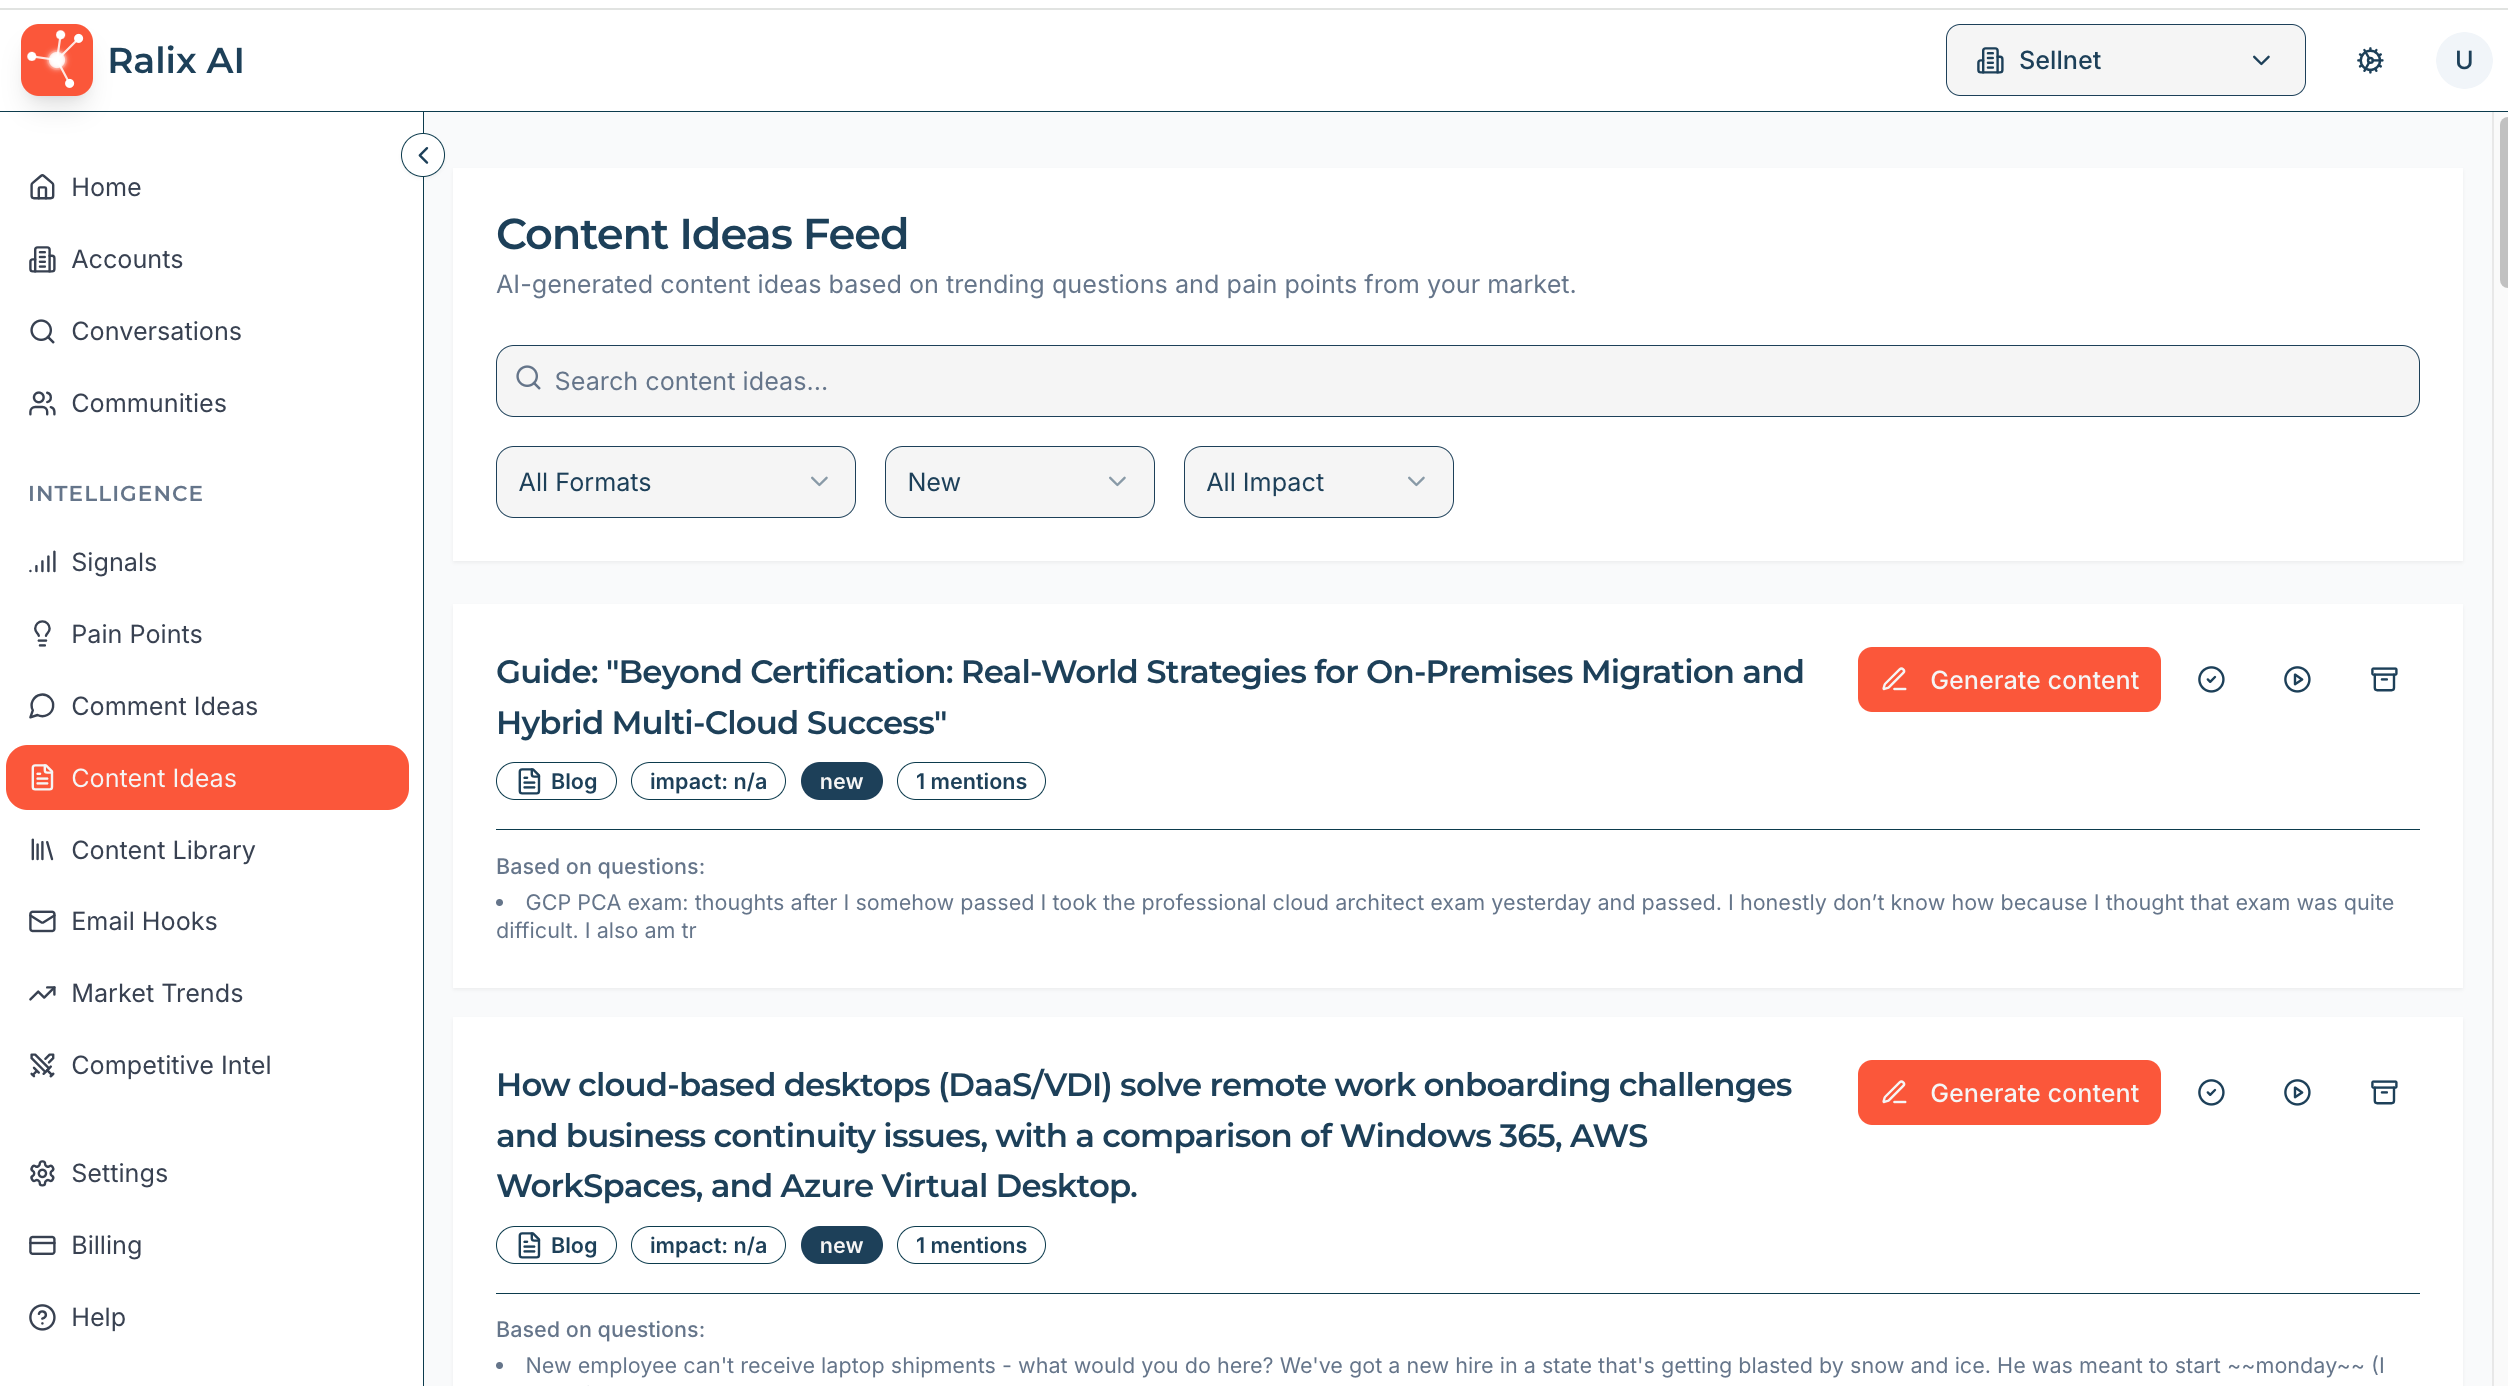The width and height of the screenshot is (2508, 1386).
Task: Open Content Library menu item
Action: [163, 850]
